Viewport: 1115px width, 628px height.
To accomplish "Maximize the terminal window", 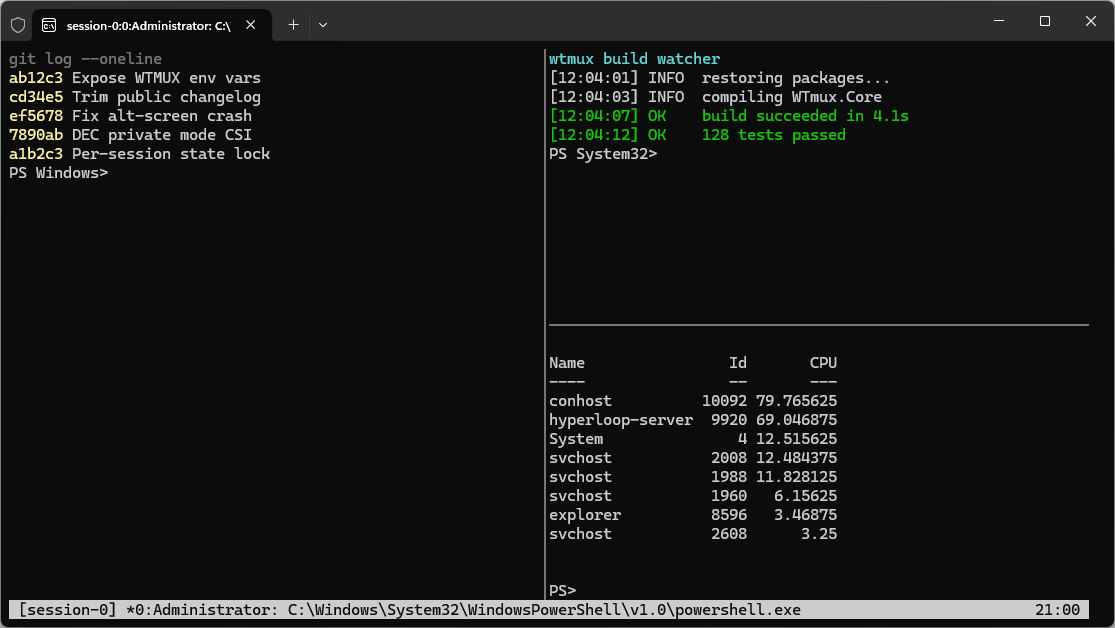I will [1045, 21].
